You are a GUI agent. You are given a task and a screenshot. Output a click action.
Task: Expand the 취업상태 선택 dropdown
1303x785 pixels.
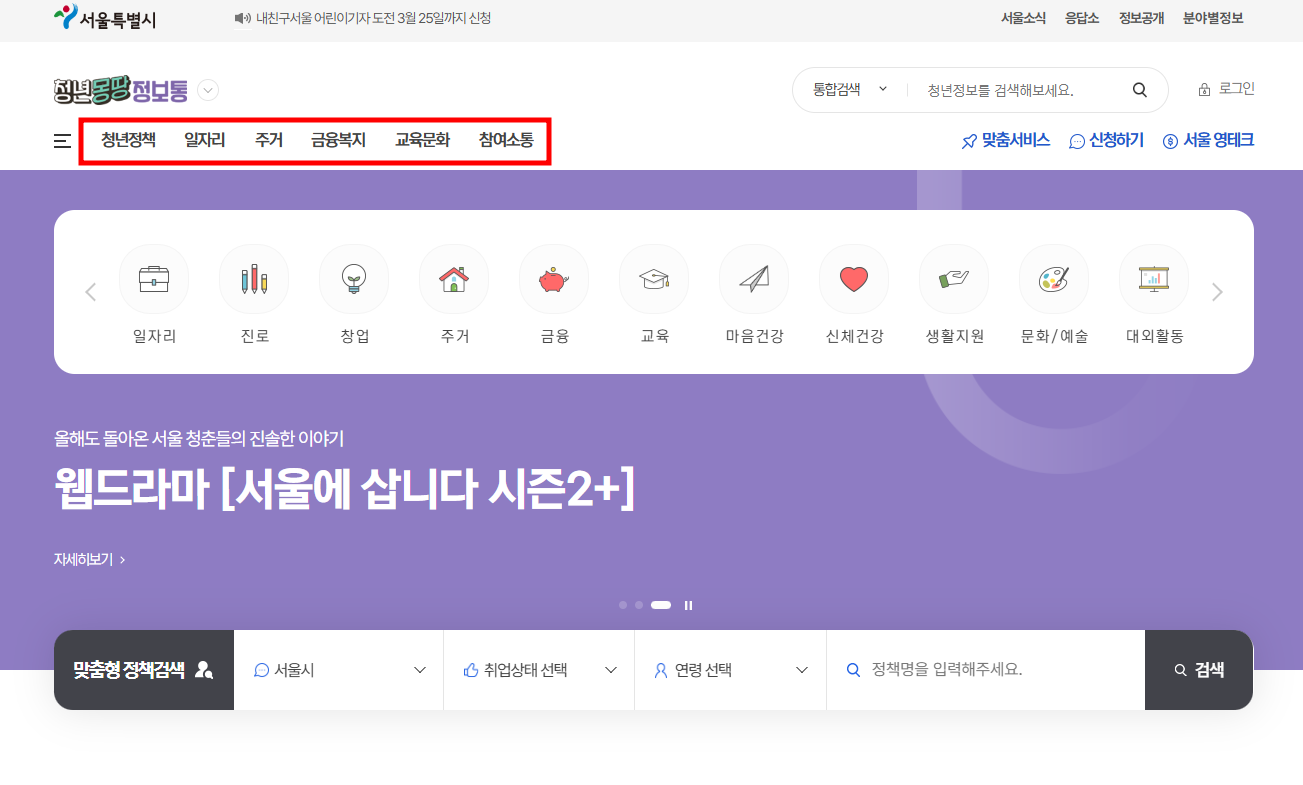[x=539, y=670]
